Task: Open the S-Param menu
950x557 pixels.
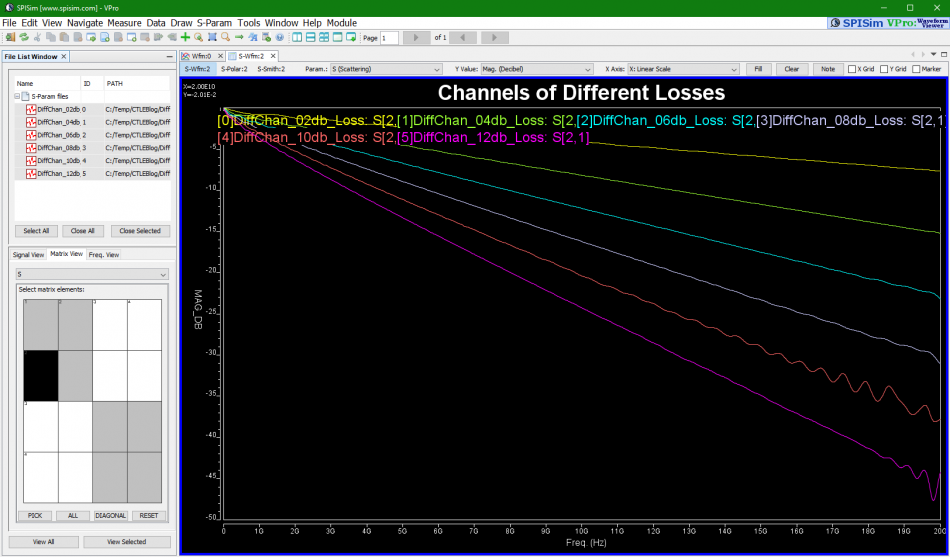Action: (215, 22)
